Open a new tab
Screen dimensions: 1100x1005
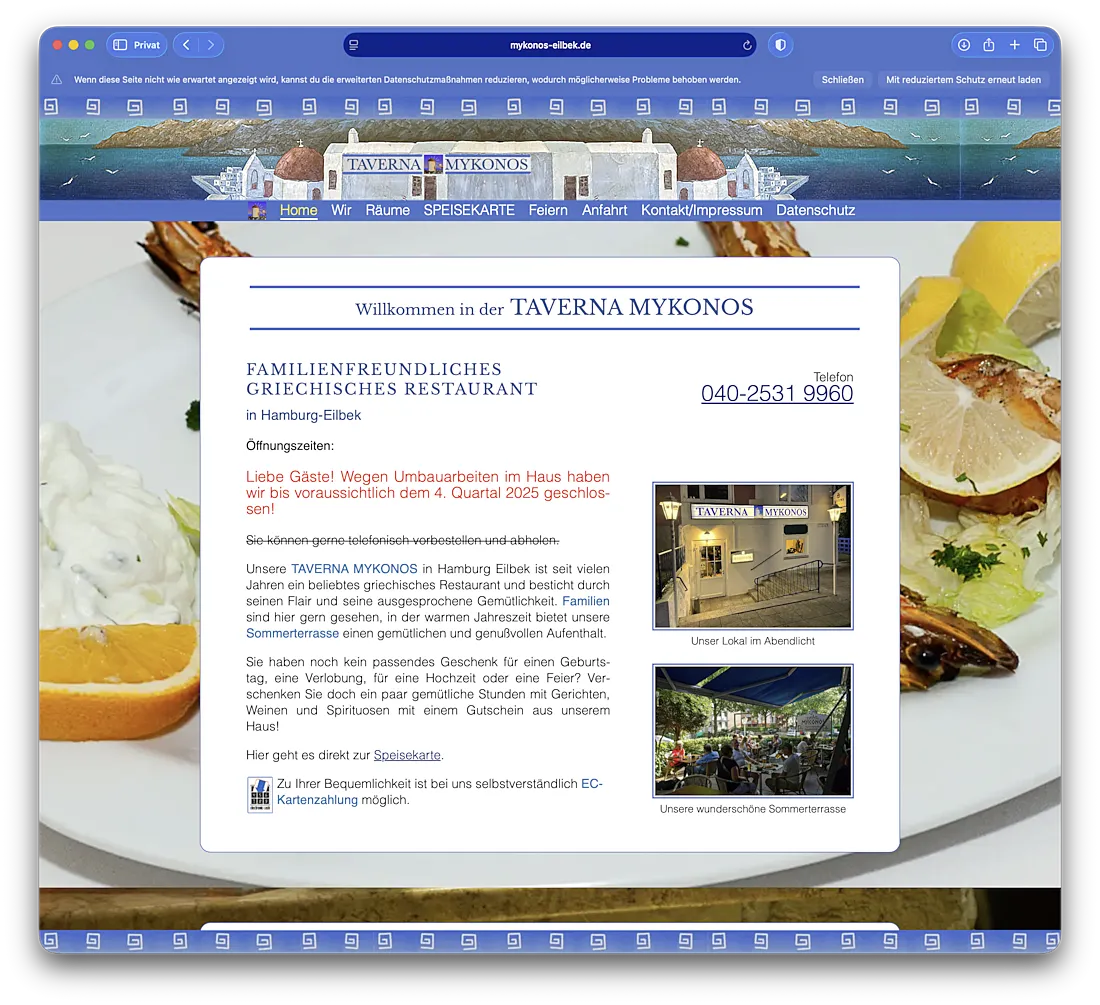pyautogui.click(x=1014, y=45)
